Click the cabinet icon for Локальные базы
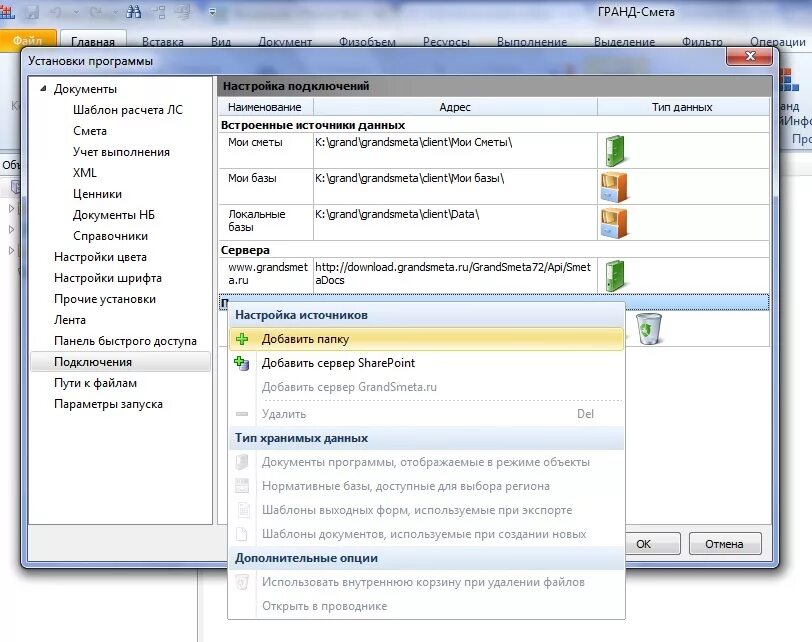 [x=614, y=223]
